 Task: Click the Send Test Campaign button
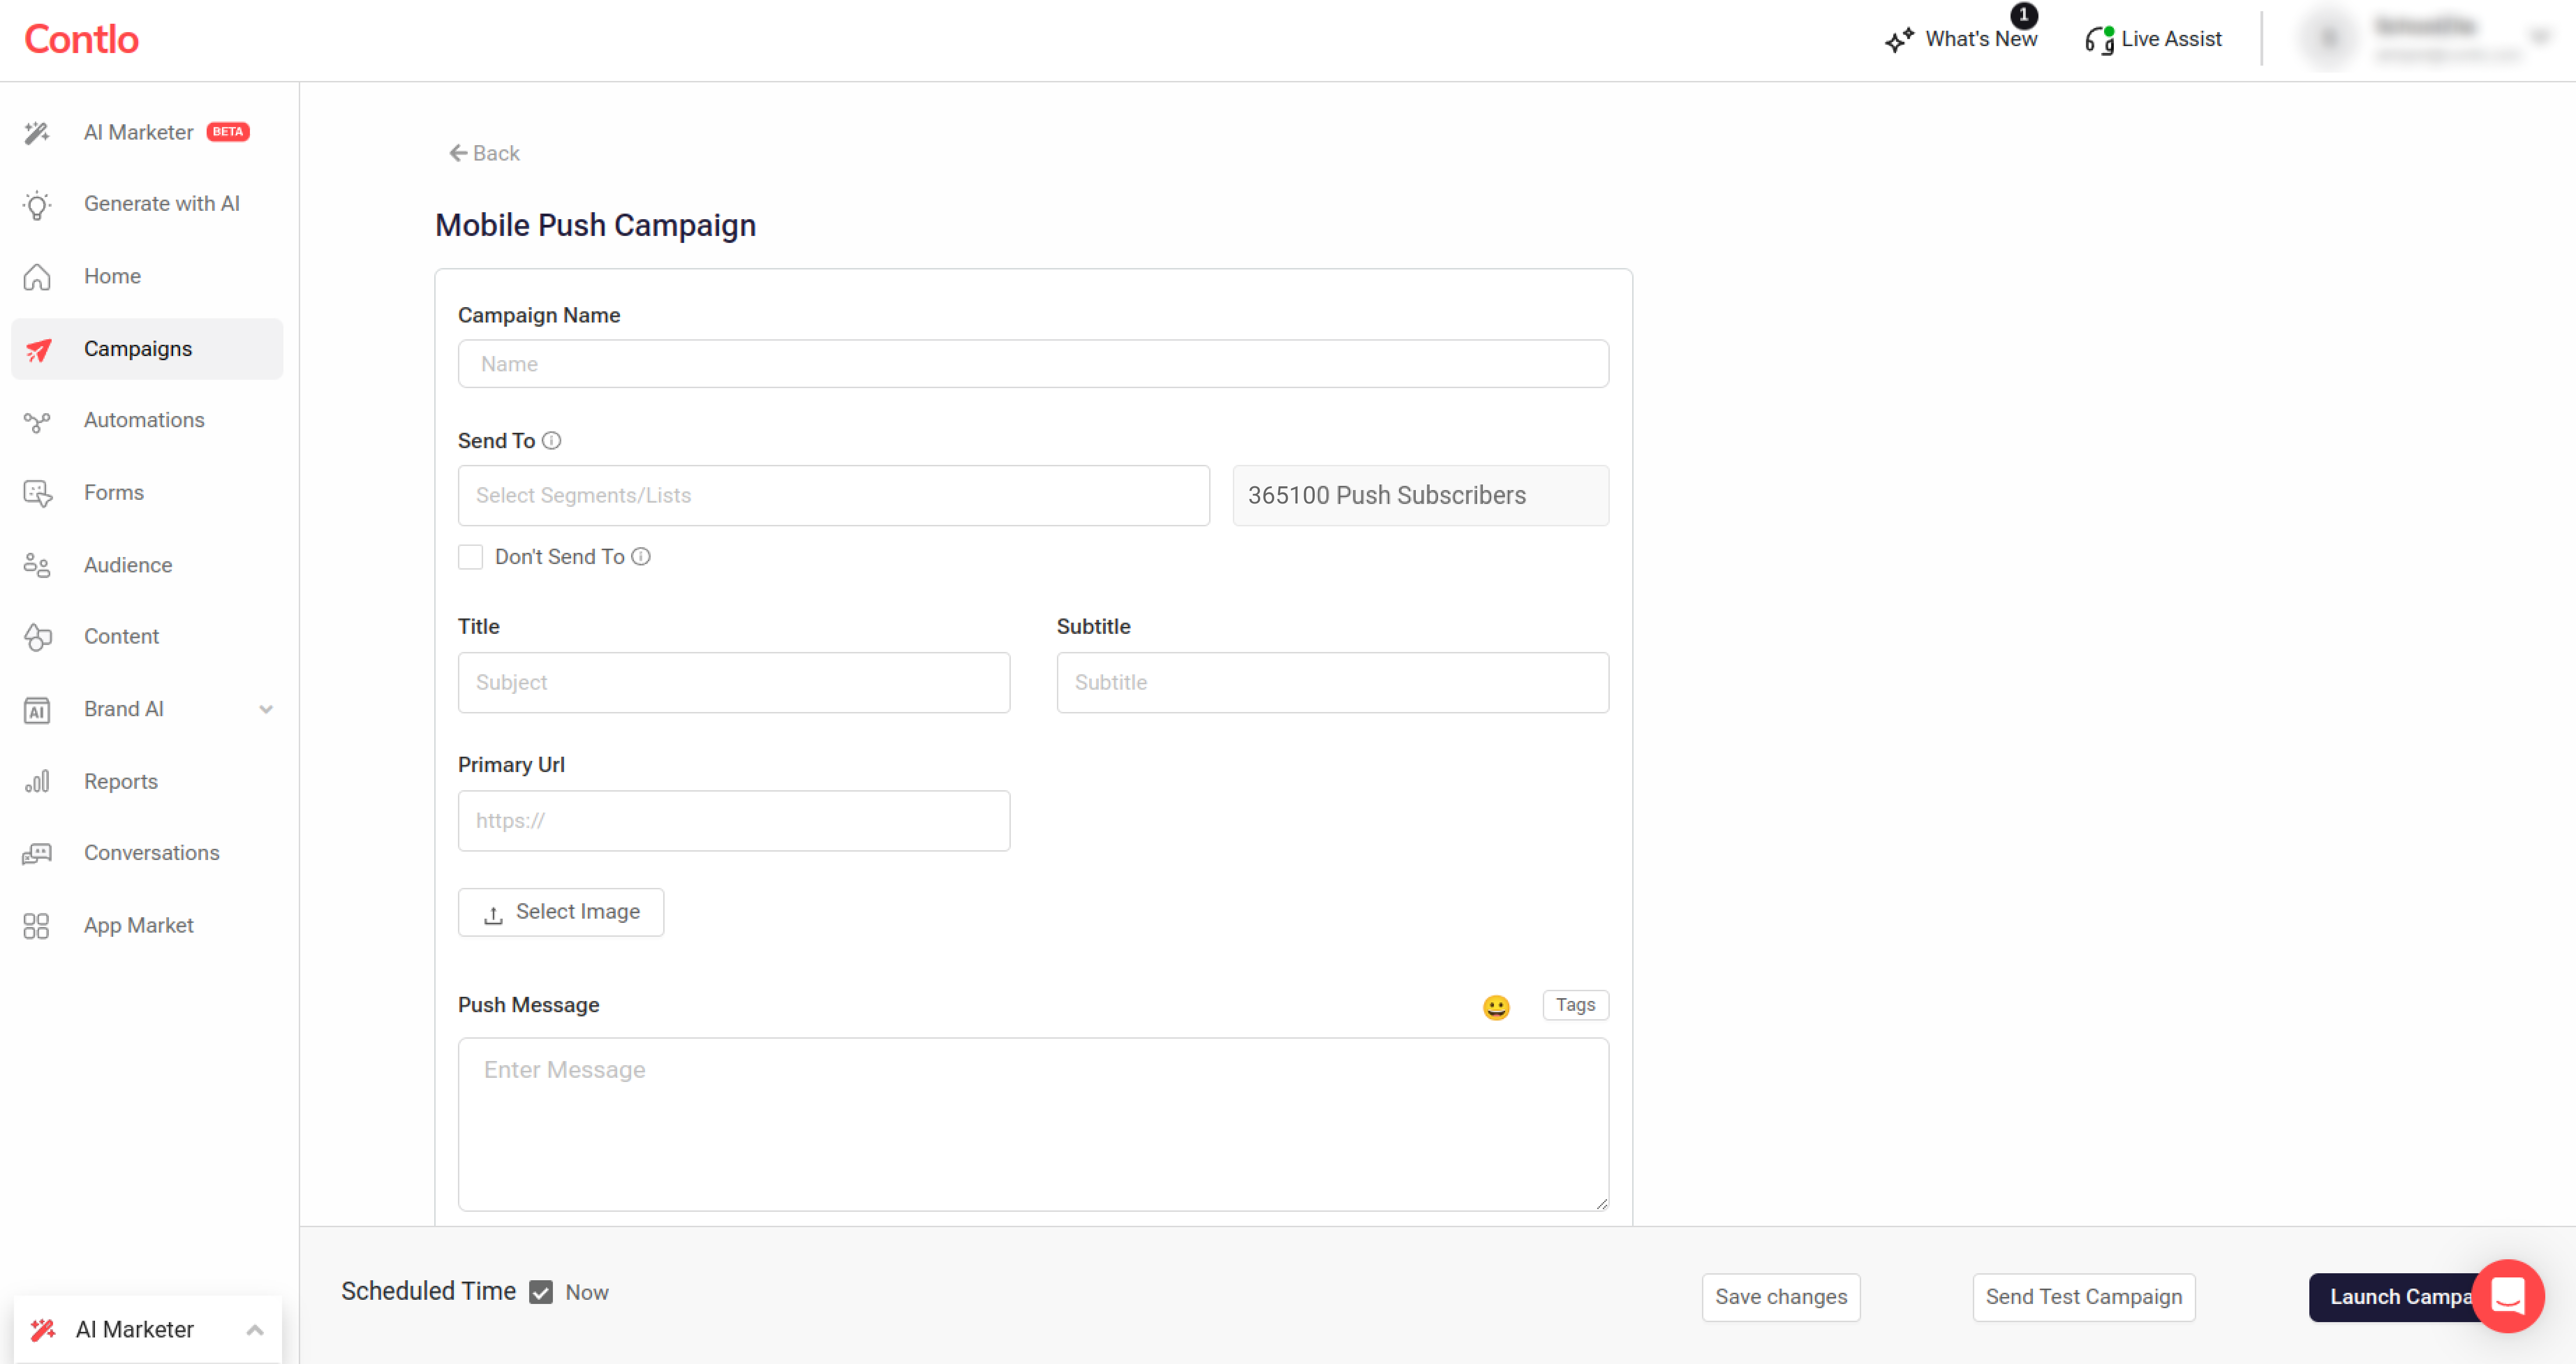click(2083, 1297)
